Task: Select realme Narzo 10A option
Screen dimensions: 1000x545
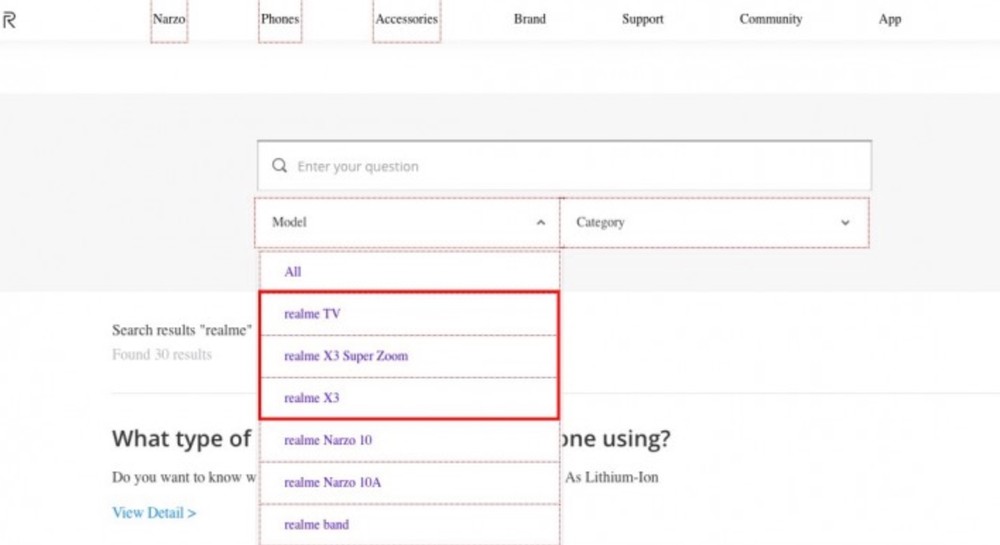Action: pos(332,482)
